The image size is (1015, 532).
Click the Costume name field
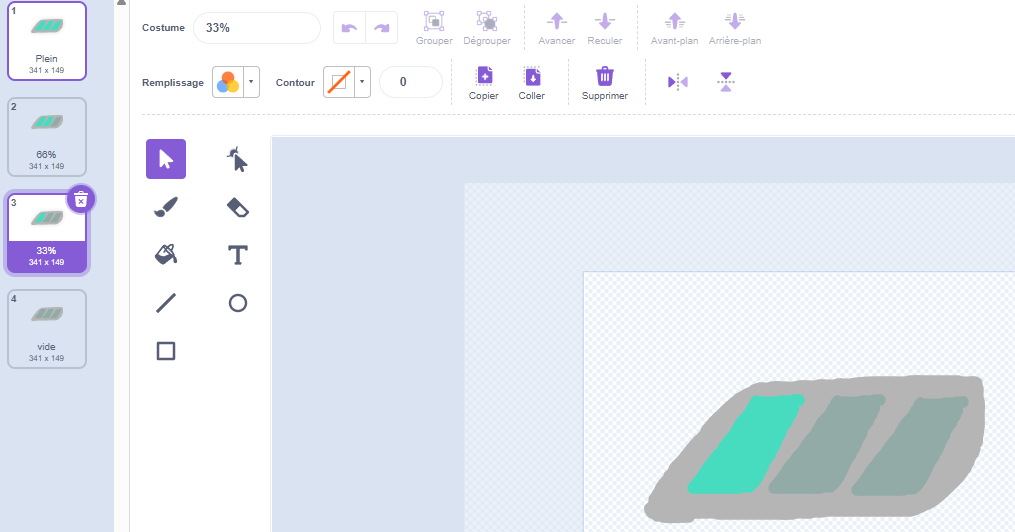[257, 28]
